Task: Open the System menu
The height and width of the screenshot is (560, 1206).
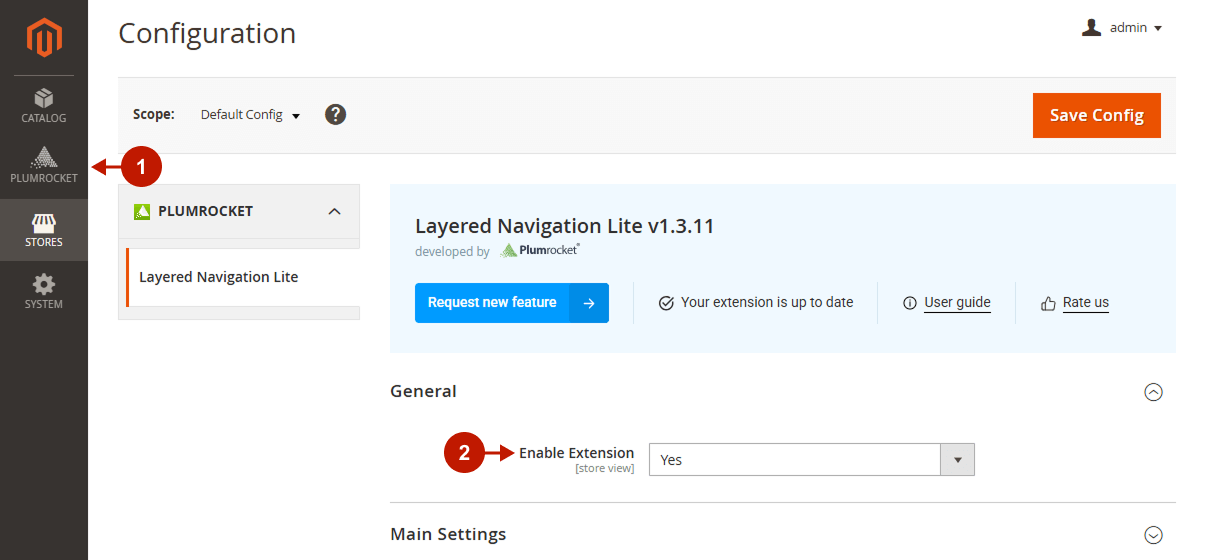Action: 44,292
